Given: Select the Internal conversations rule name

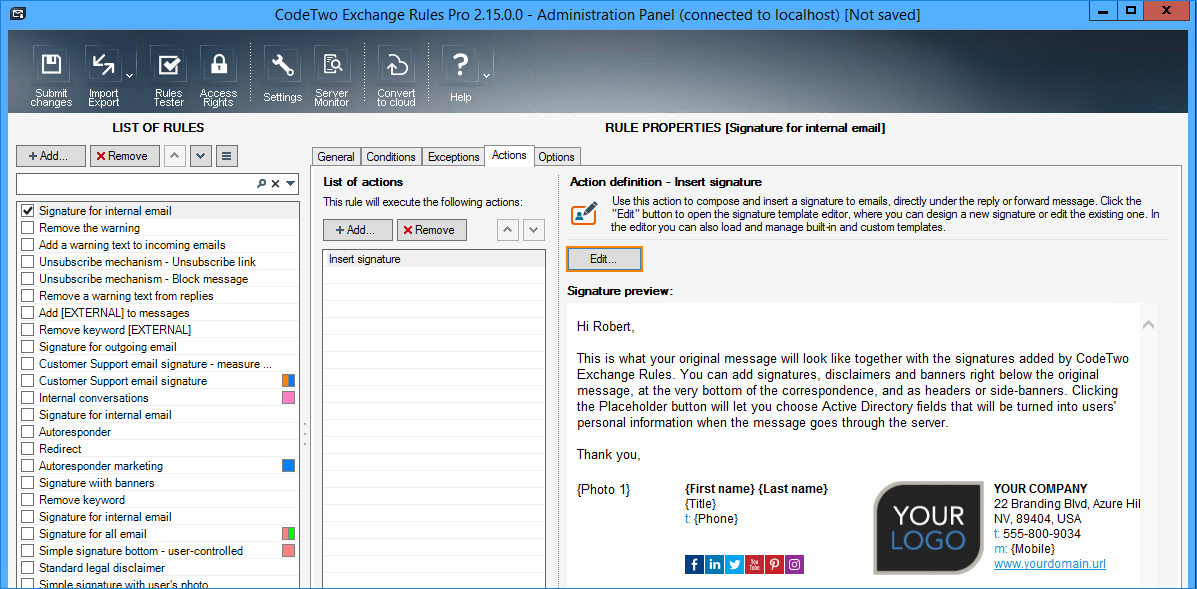Looking at the screenshot, I should point(94,397).
